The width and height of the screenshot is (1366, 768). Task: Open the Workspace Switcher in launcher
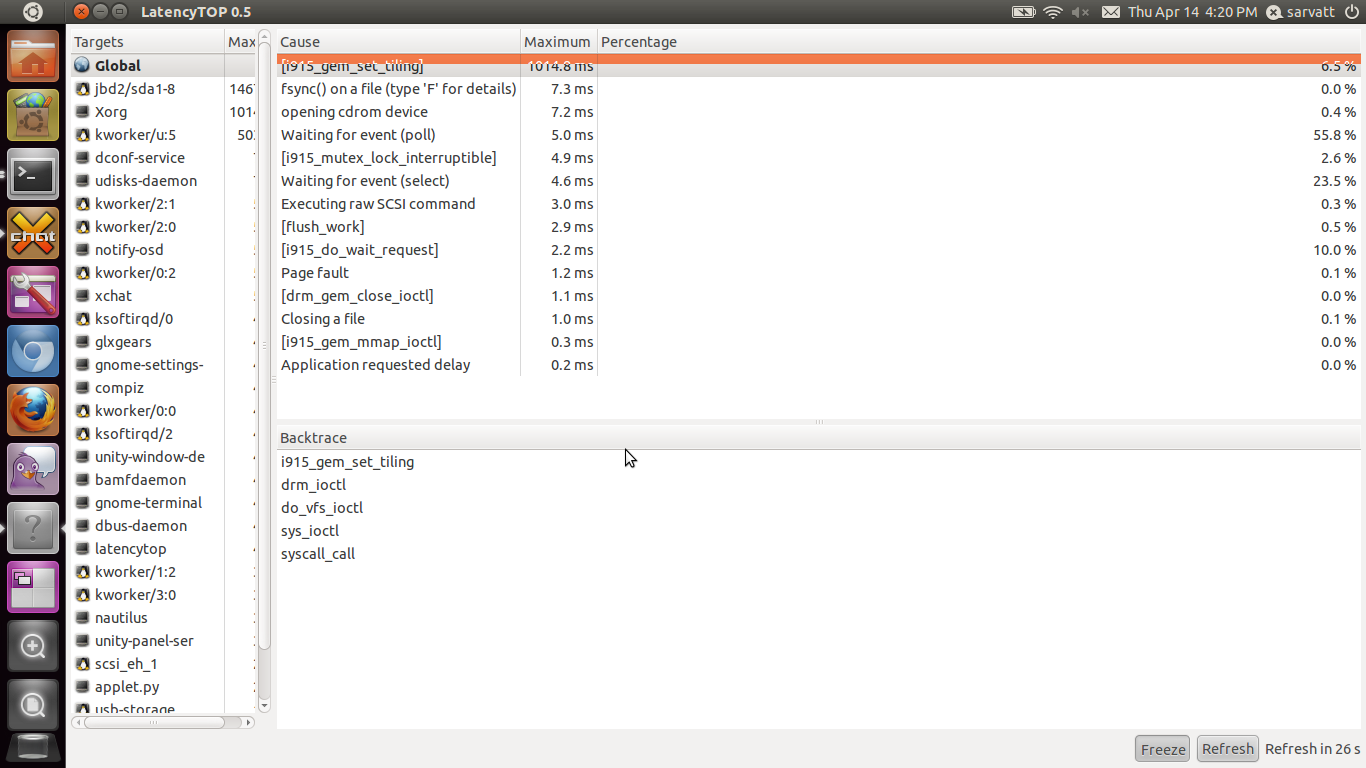(x=33, y=587)
